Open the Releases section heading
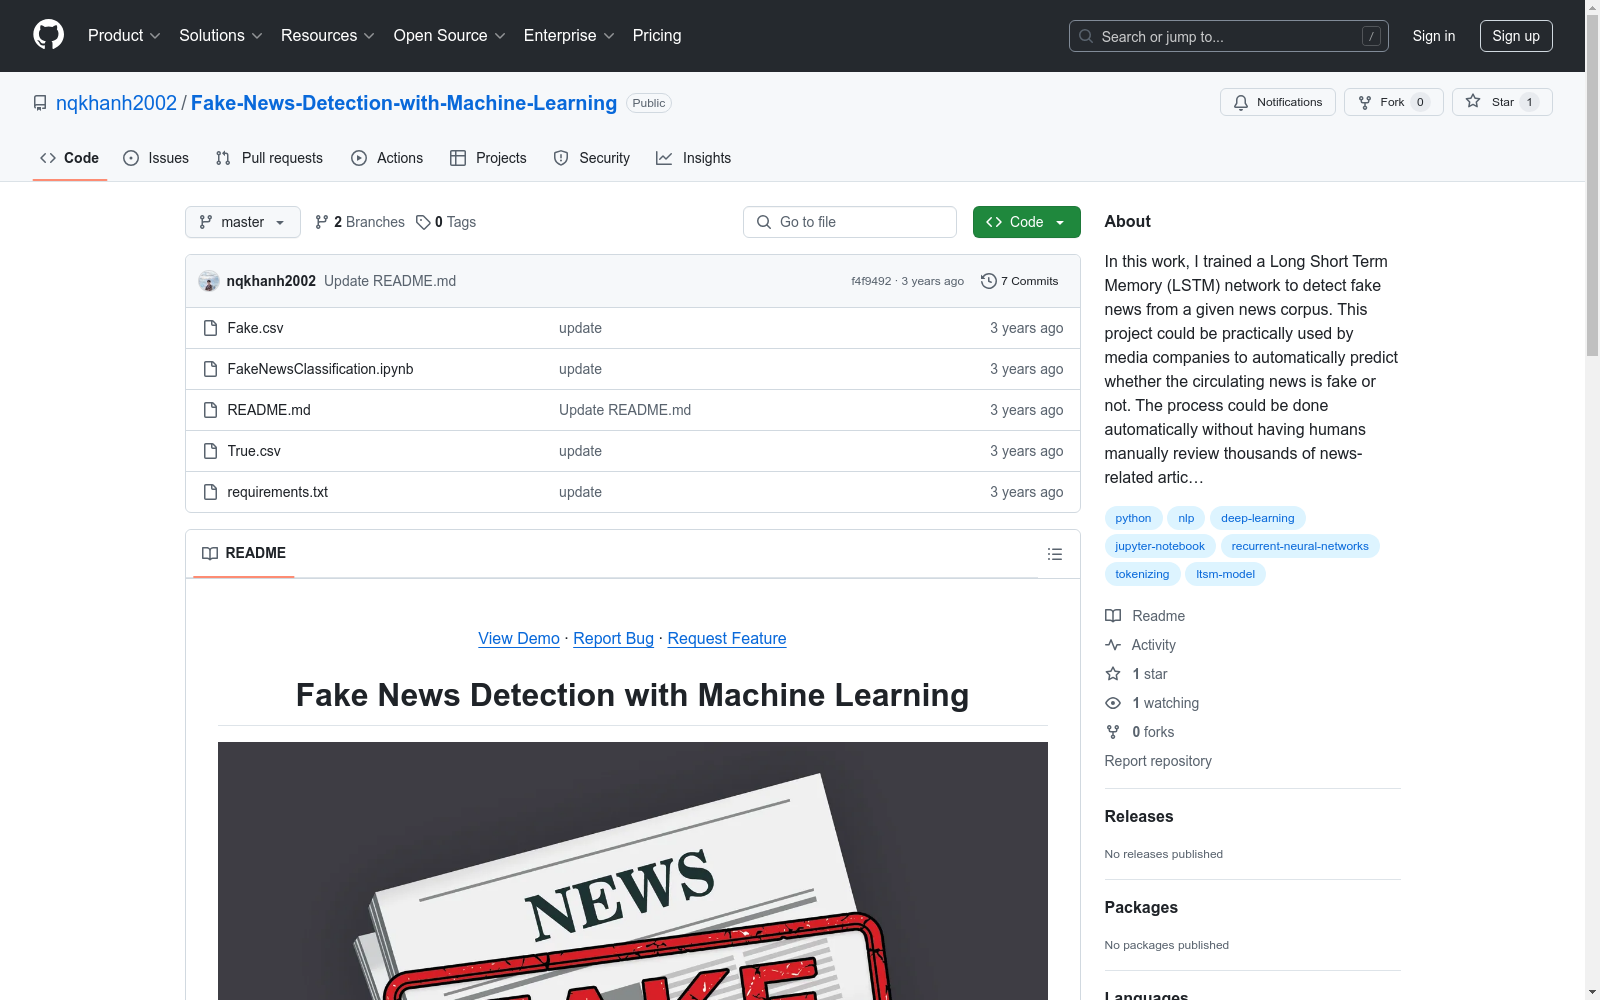 (x=1139, y=816)
